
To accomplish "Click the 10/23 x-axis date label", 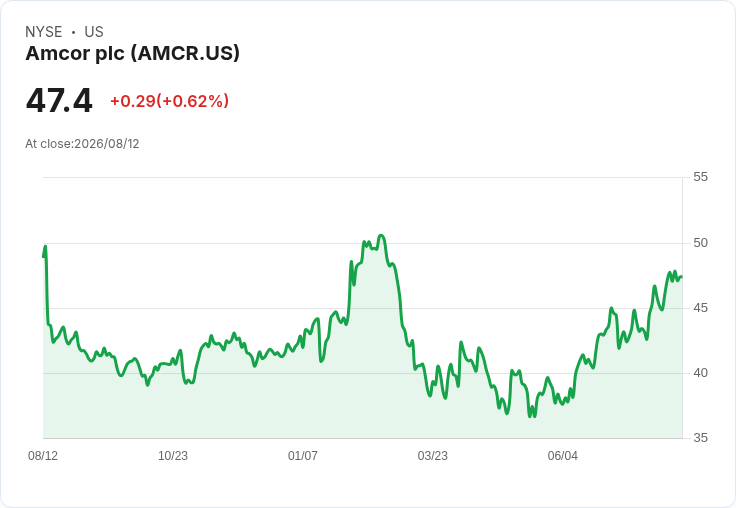I will [173, 455].
